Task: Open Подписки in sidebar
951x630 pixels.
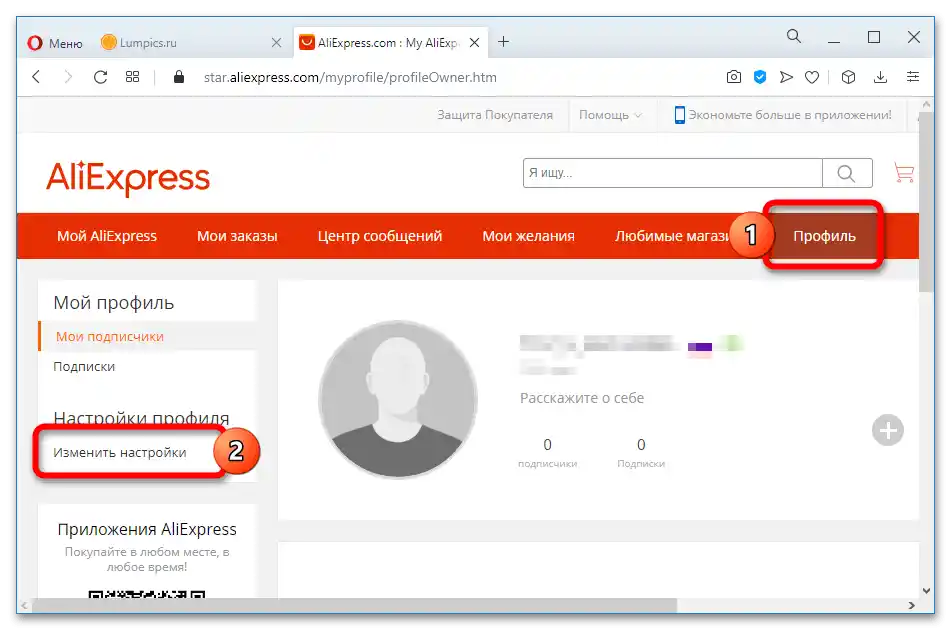Action: click(x=84, y=366)
